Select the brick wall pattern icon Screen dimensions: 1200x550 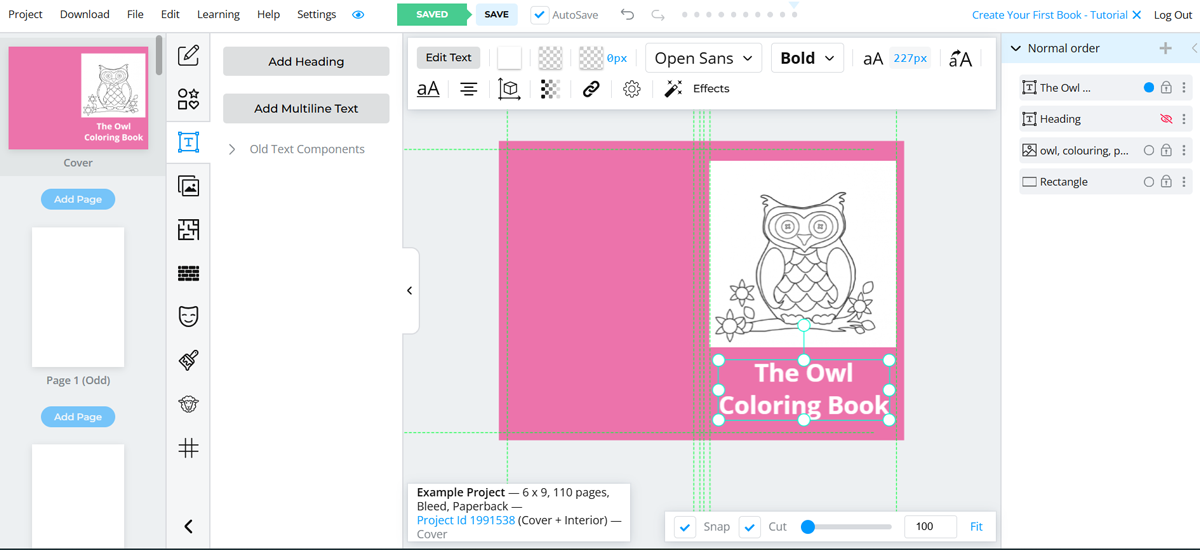(188, 273)
